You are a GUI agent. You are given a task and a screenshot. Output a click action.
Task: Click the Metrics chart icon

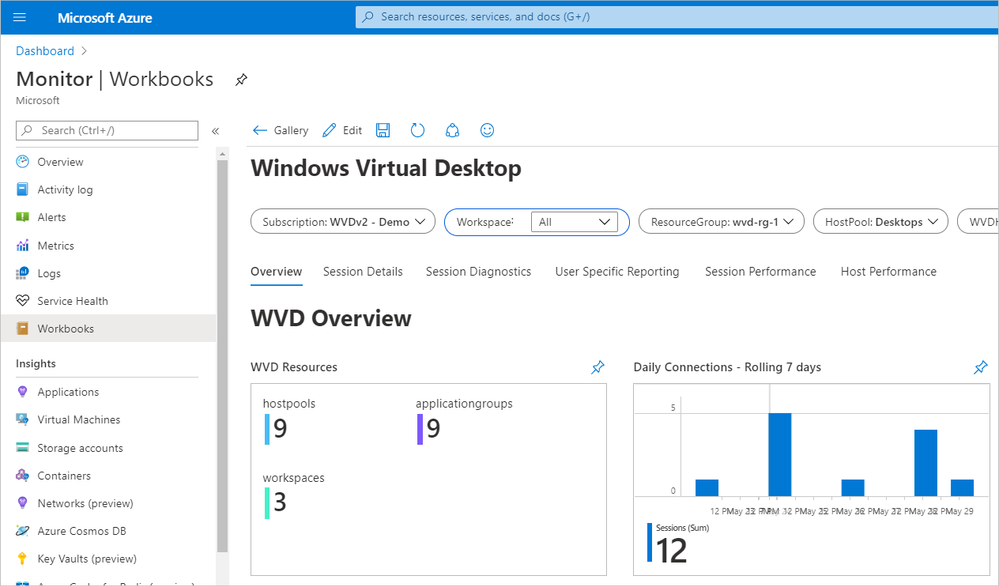pyautogui.click(x=22, y=245)
